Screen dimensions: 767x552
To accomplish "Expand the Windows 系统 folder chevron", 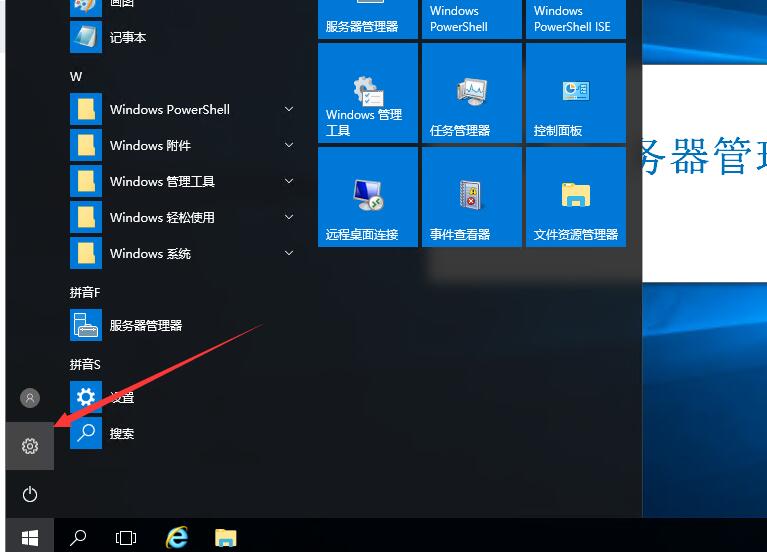I will [289, 253].
